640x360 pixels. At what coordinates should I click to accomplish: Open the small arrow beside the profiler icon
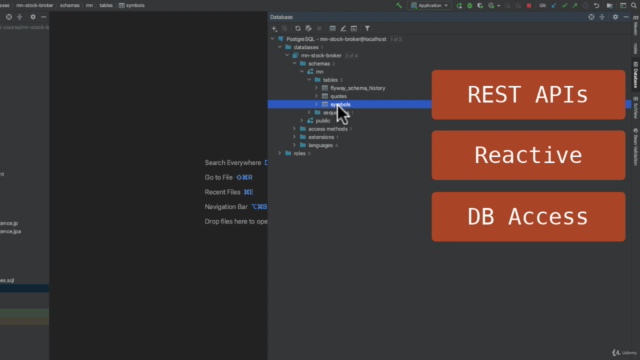[x=499, y=6]
